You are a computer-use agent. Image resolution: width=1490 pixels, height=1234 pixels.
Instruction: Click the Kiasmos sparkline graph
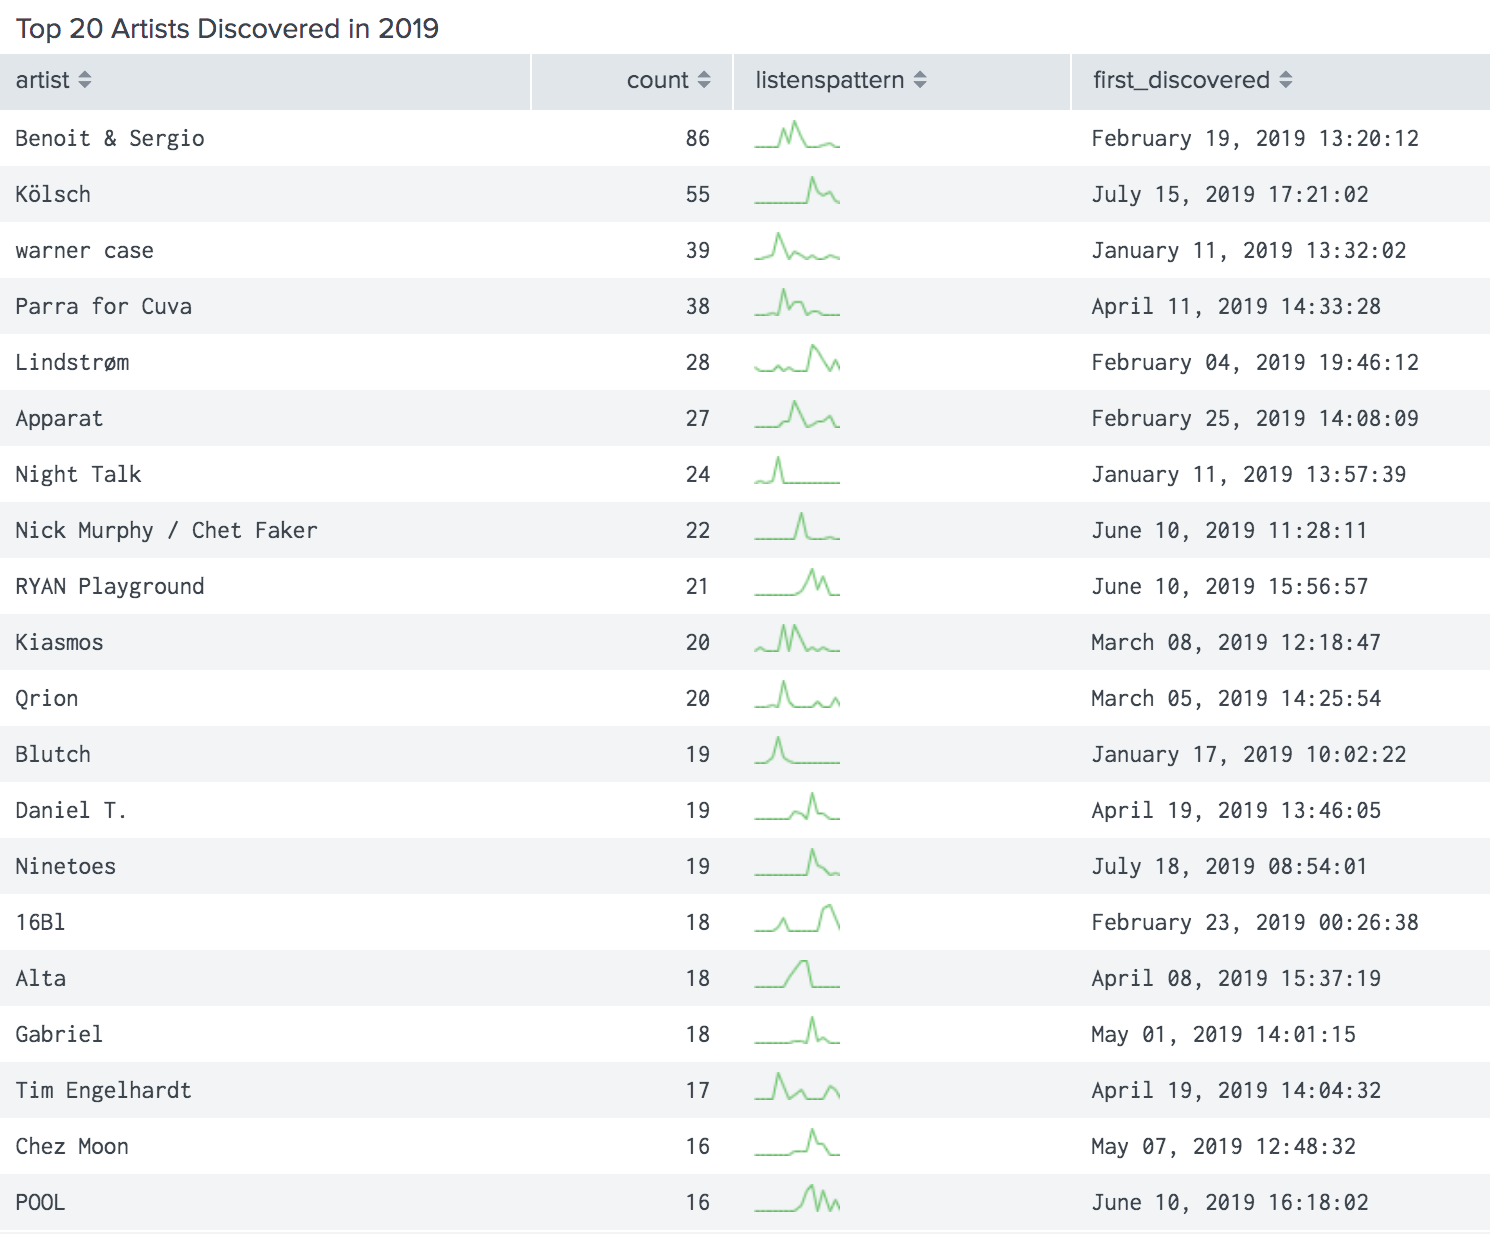coord(797,639)
